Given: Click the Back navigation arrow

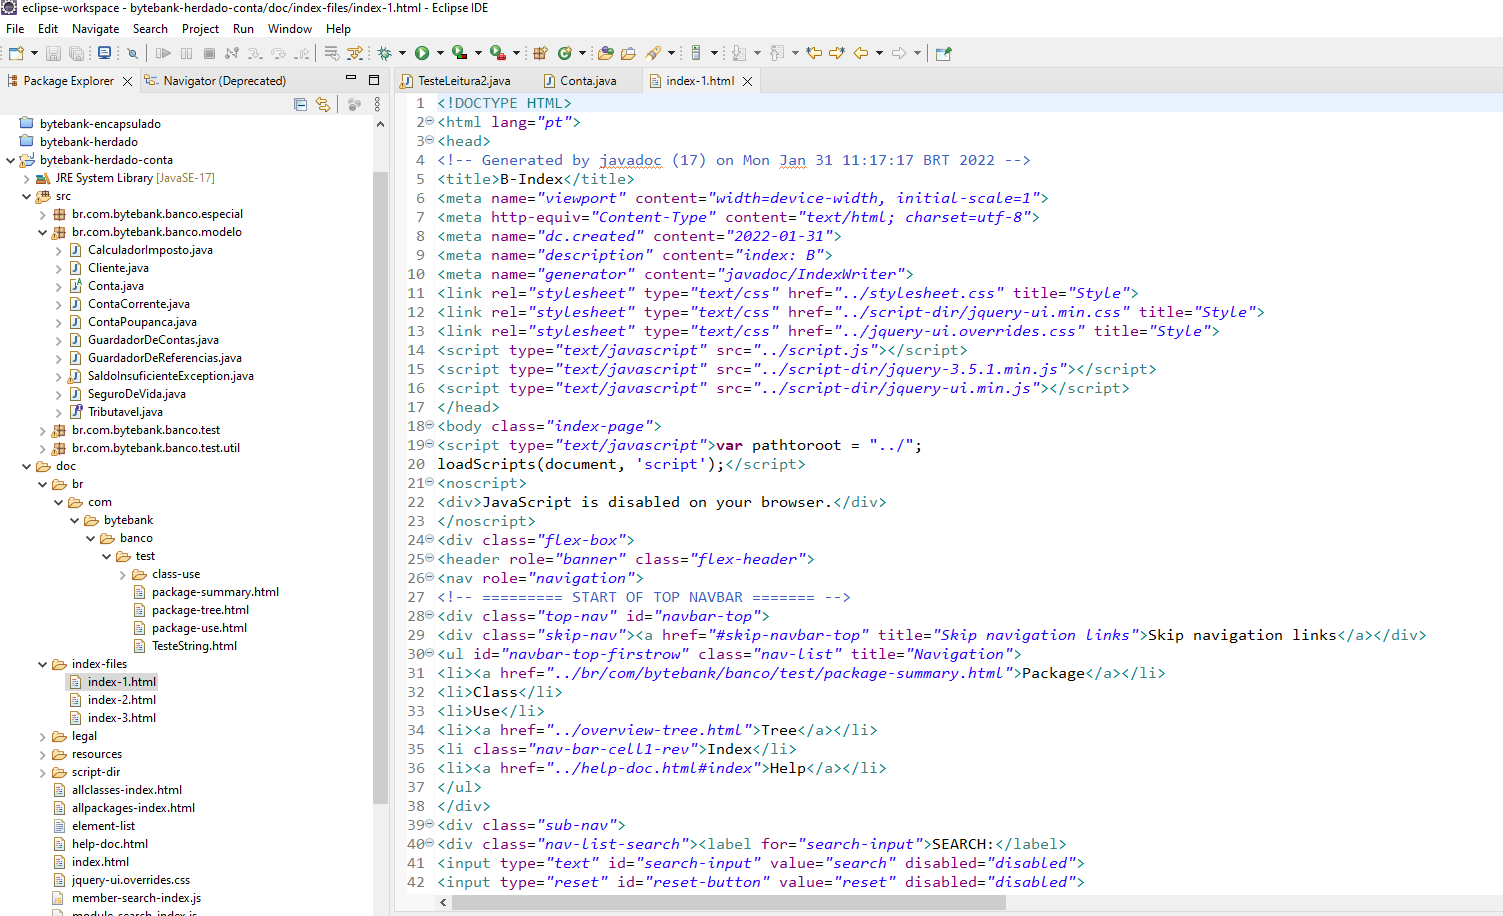Looking at the screenshot, I should click(861, 53).
